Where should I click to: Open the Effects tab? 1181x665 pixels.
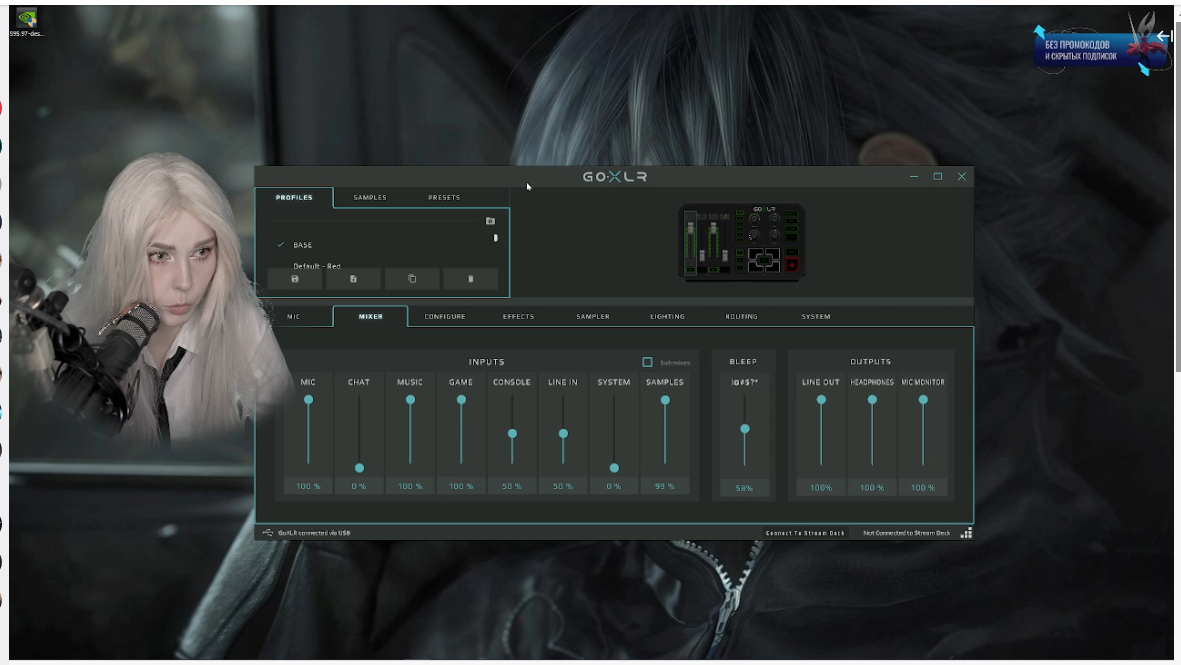(x=518, y=316)
